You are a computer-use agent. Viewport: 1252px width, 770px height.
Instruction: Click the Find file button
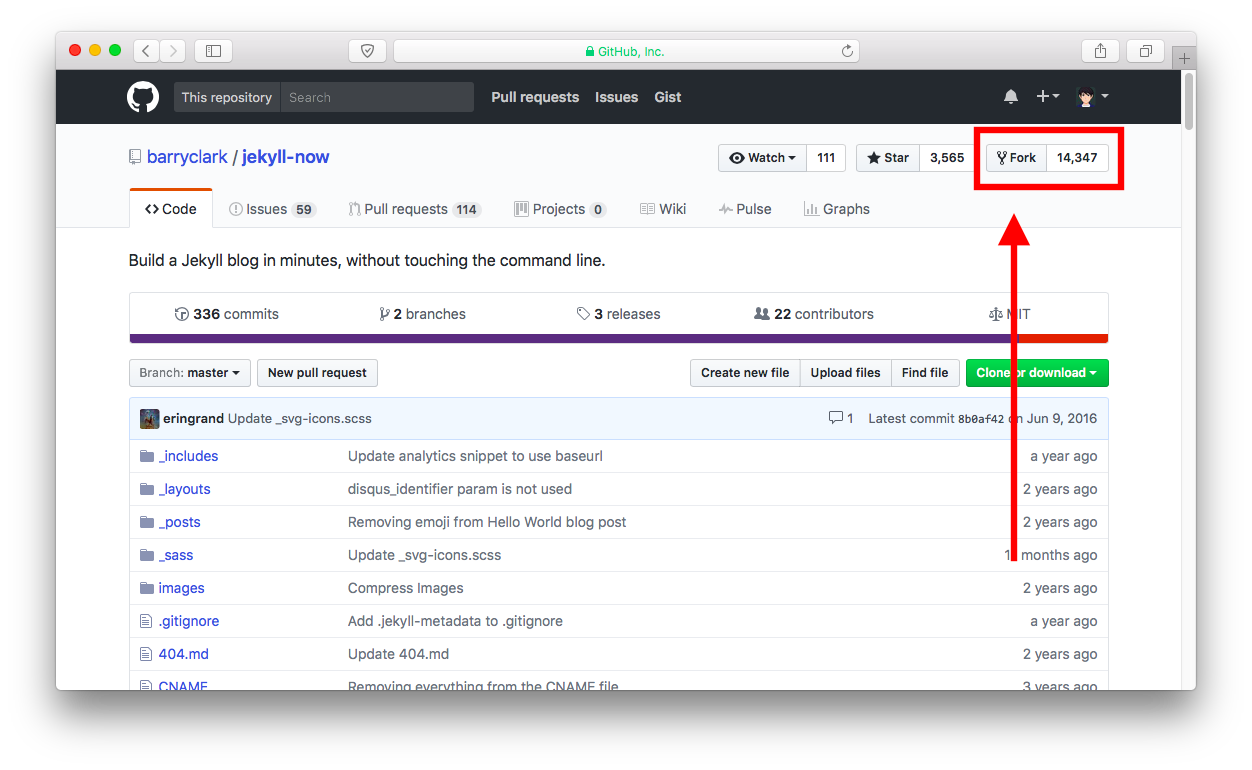(x=925, y=373)
